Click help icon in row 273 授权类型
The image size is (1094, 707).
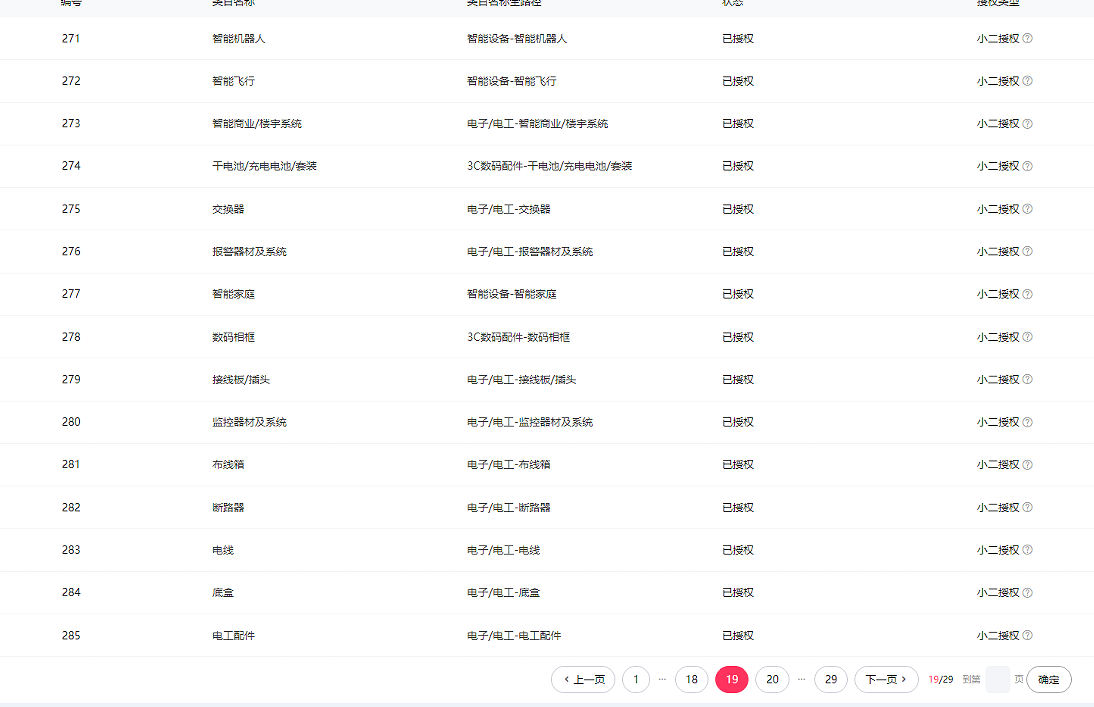1027,124
